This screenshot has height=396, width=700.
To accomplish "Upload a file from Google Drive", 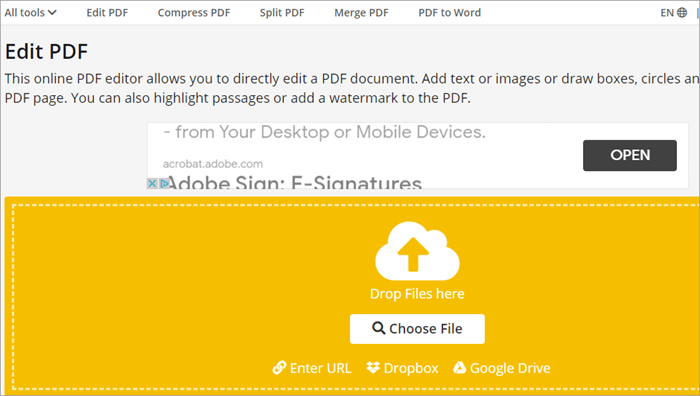I will point(502,368).
